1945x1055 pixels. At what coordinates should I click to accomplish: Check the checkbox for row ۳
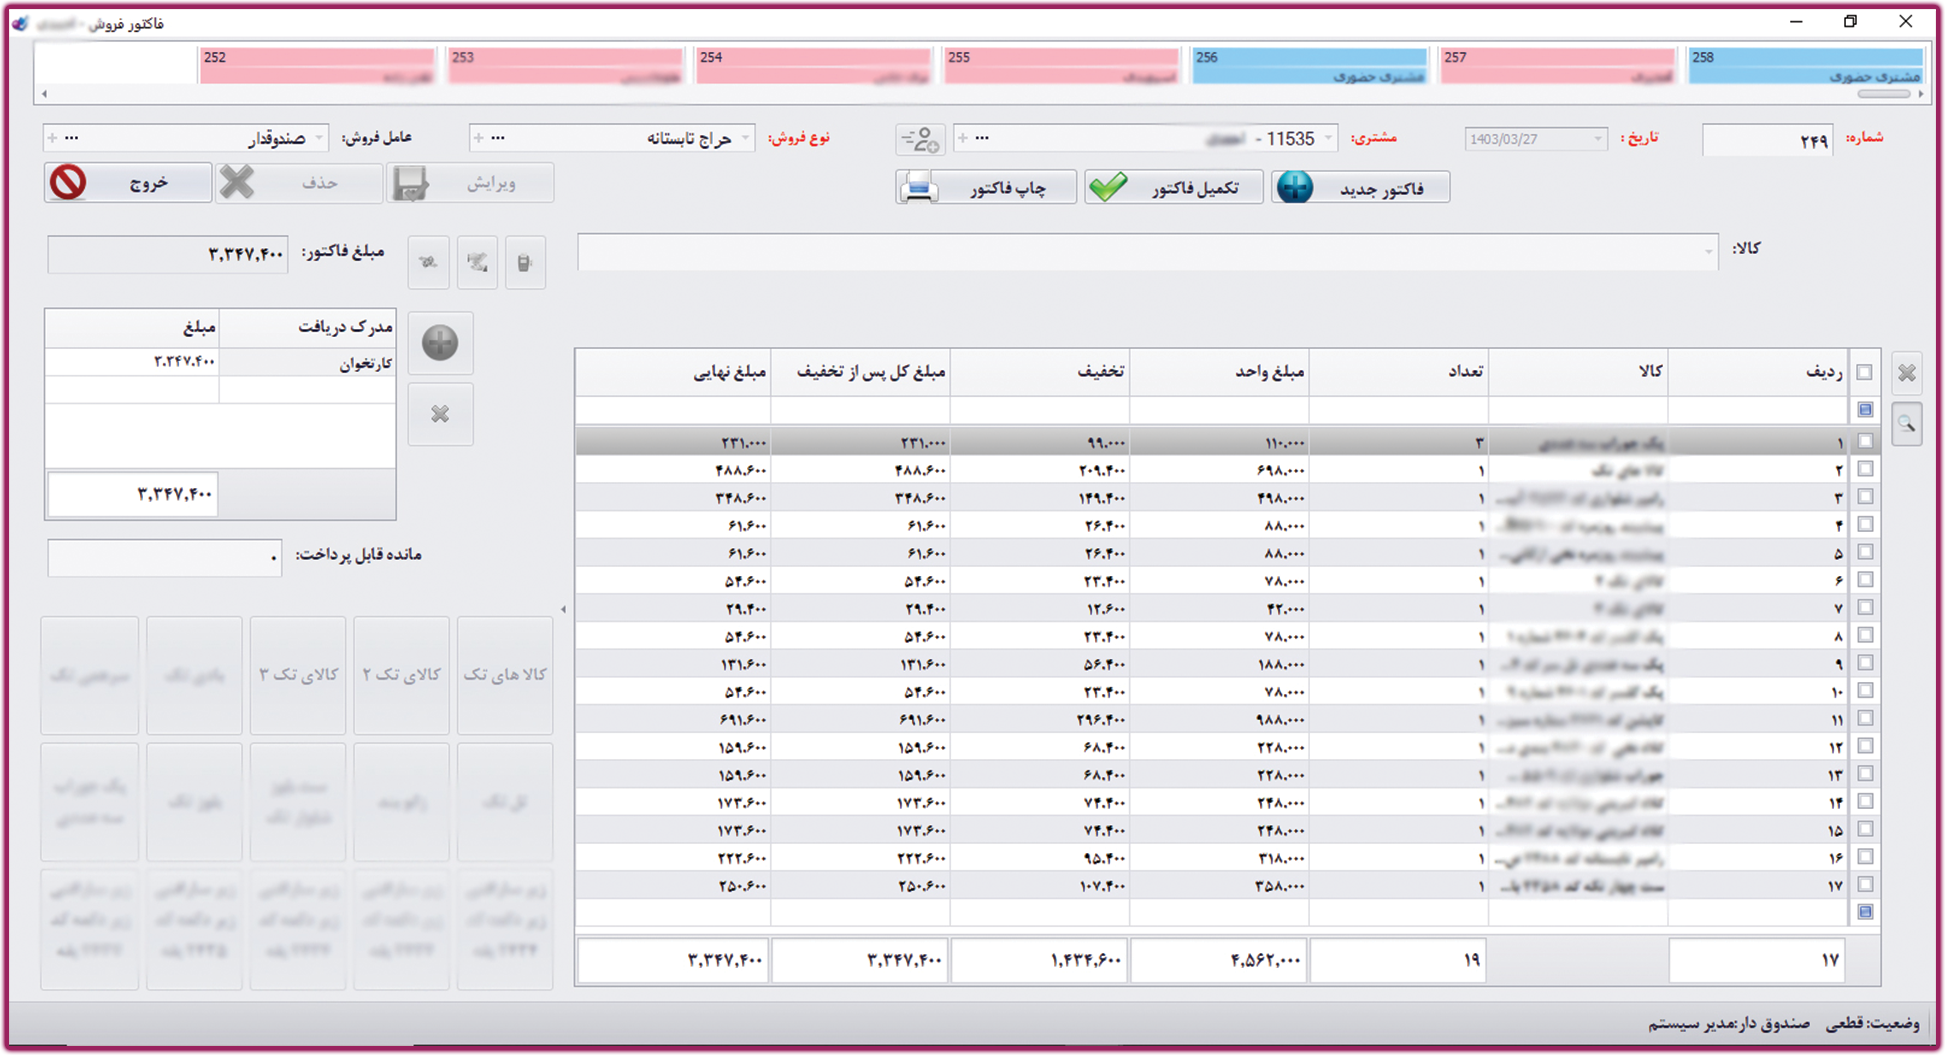point(1865,497)
